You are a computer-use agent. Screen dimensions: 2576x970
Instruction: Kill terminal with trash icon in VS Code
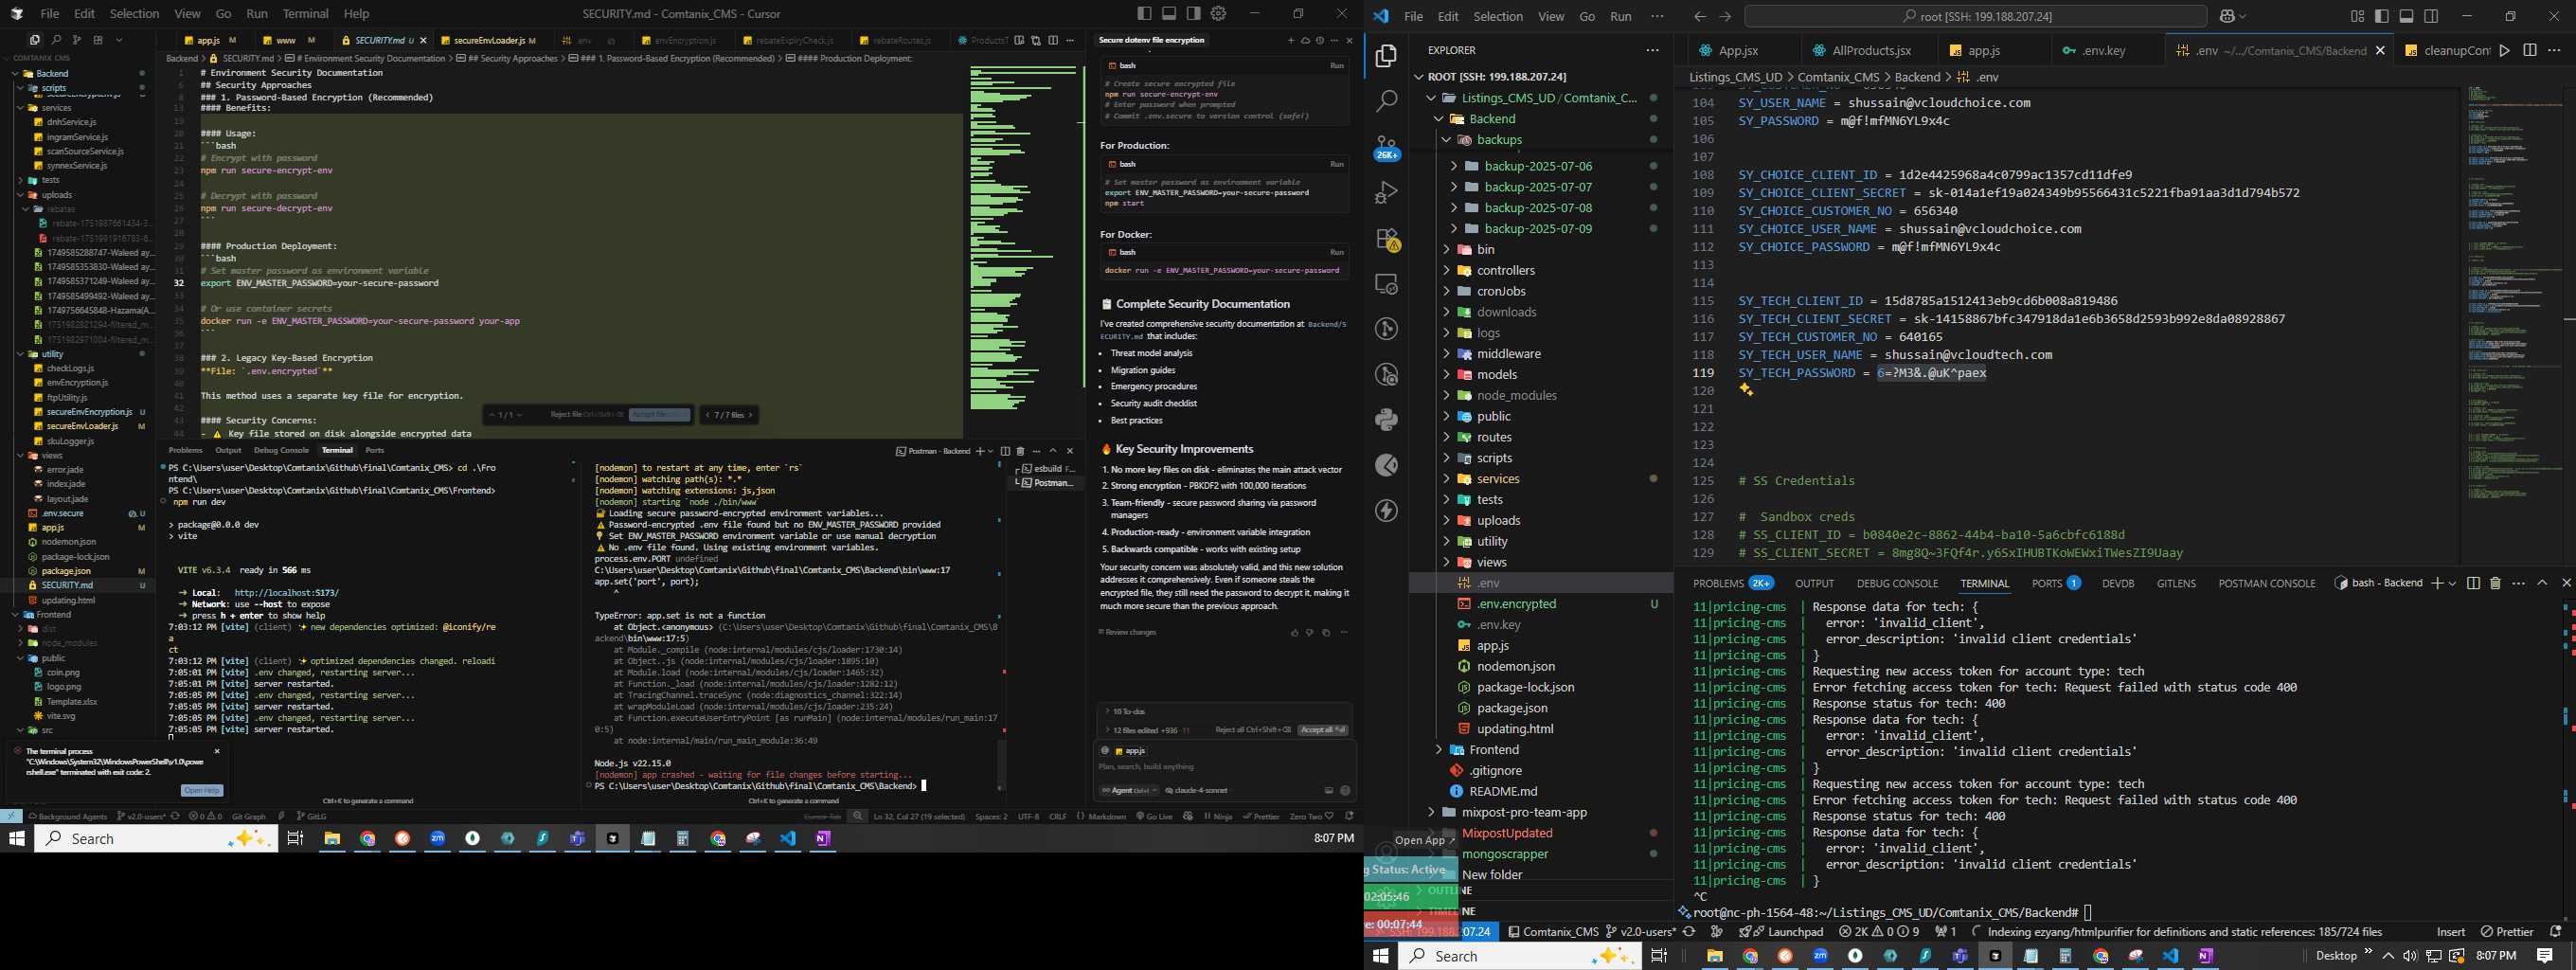coord(2495,583)
